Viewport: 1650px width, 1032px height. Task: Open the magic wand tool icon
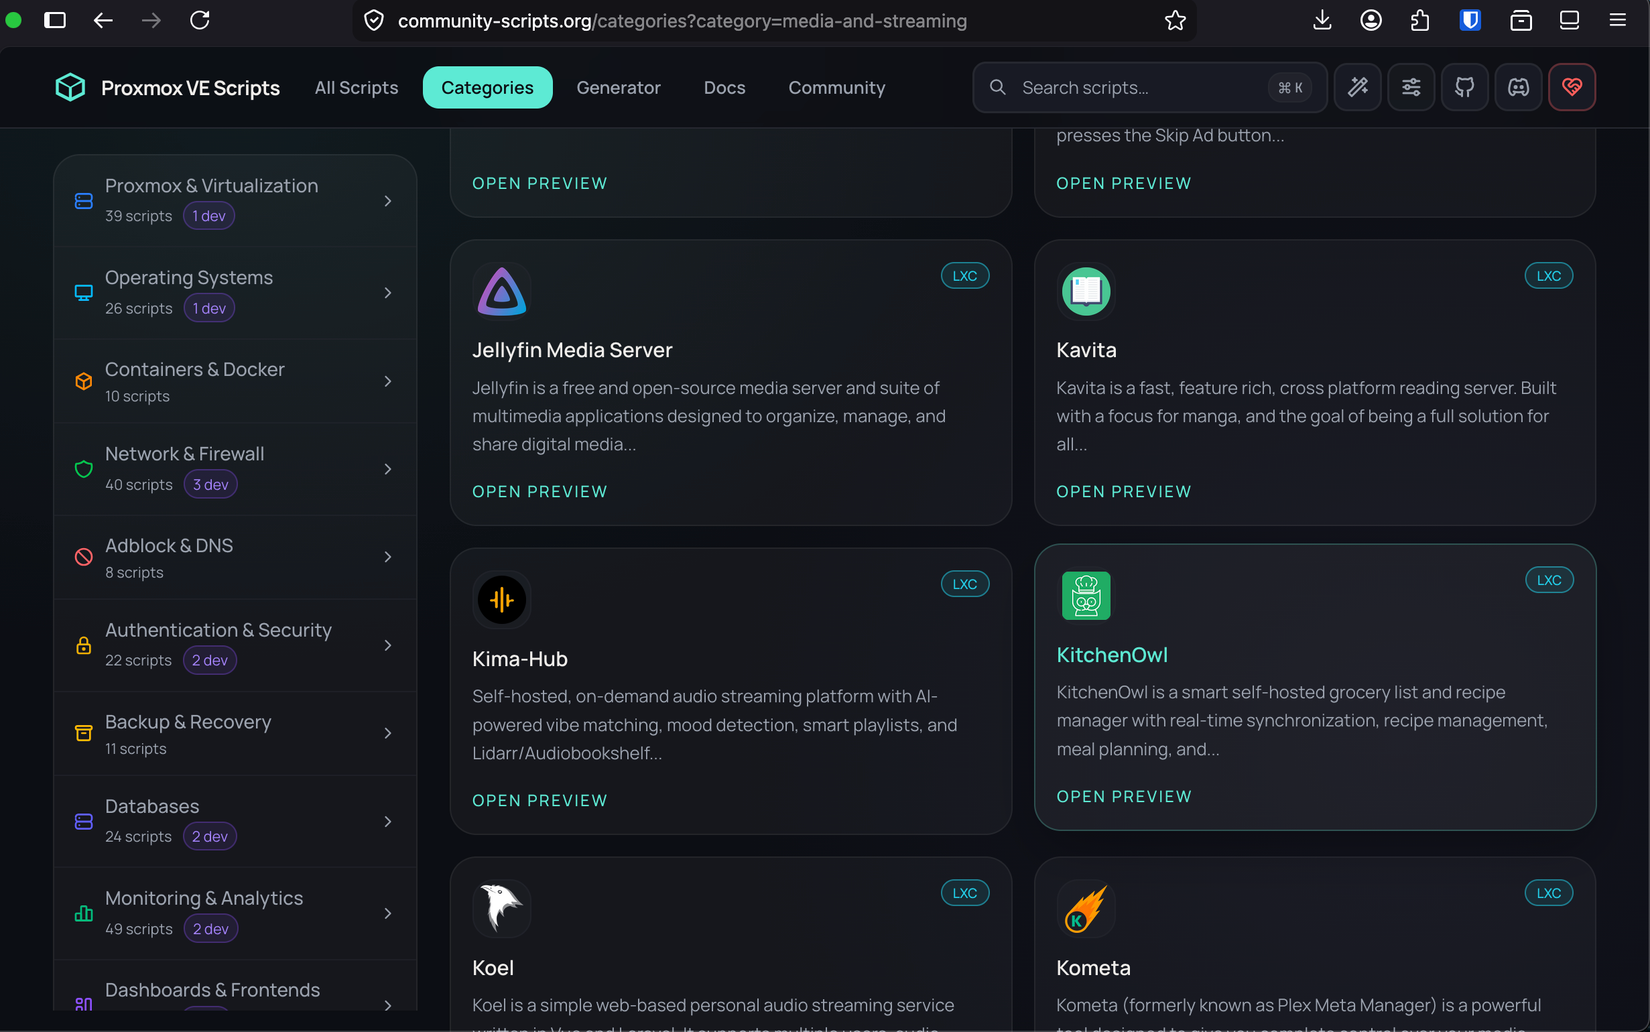[1358, 87]
